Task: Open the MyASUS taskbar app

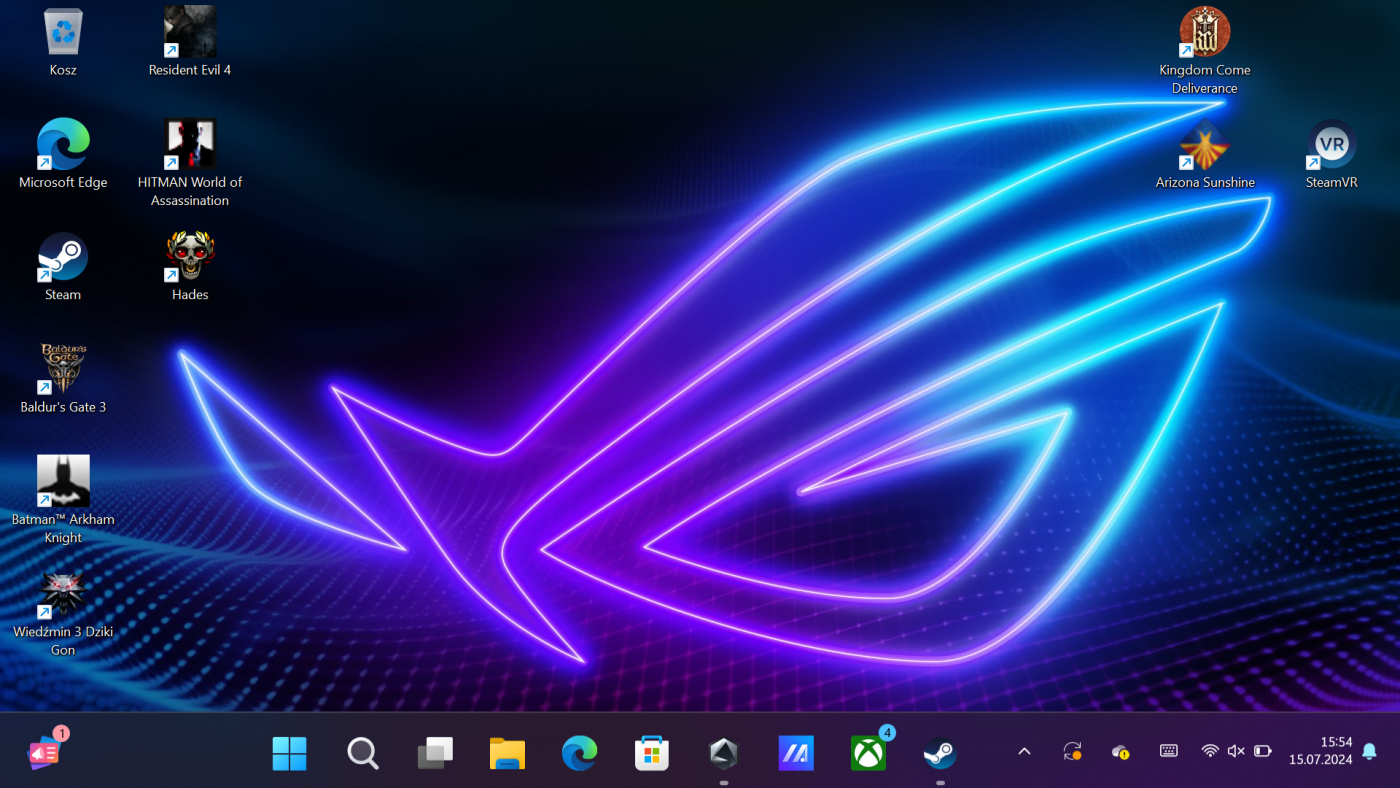Action: 796,753
